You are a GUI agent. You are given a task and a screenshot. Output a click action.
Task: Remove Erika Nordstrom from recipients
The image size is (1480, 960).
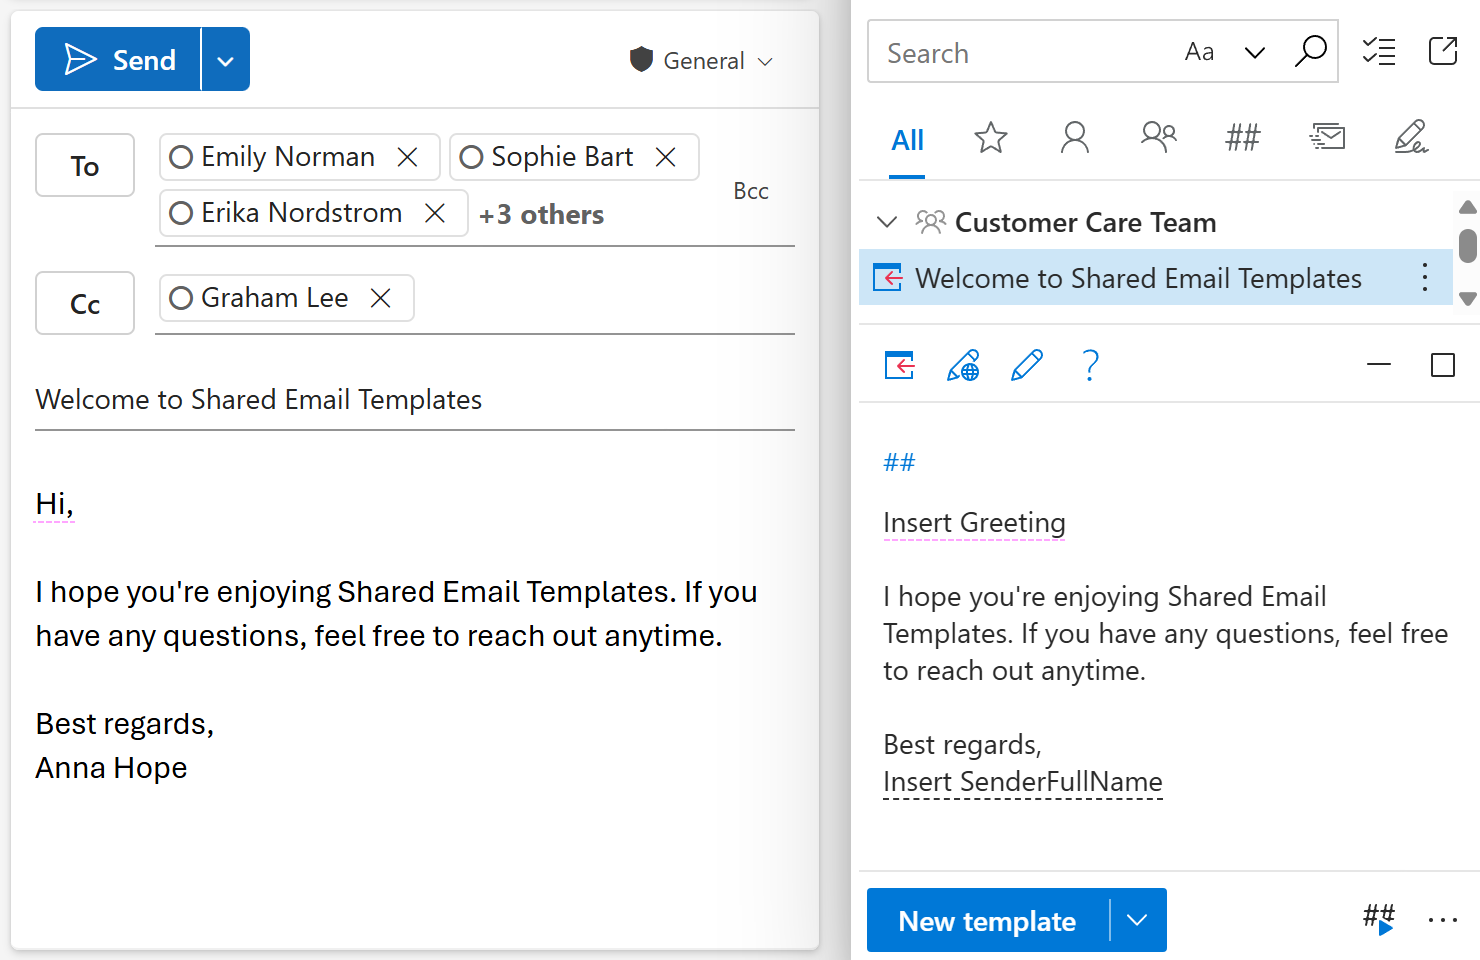click(435, 213)
